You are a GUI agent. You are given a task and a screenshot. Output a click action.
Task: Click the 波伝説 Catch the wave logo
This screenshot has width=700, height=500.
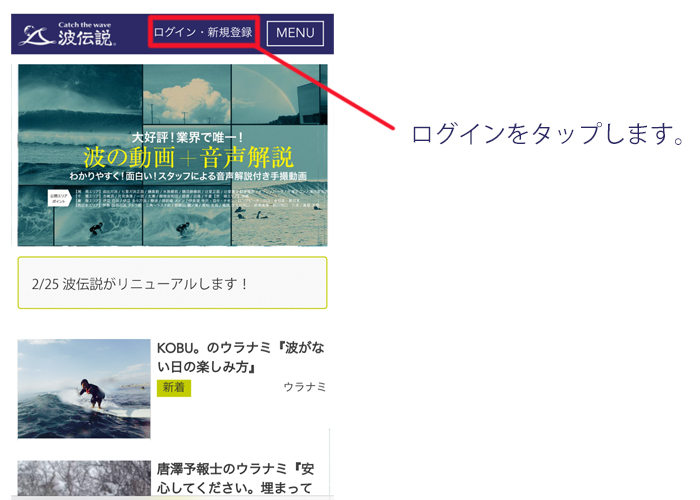point(67,34)
